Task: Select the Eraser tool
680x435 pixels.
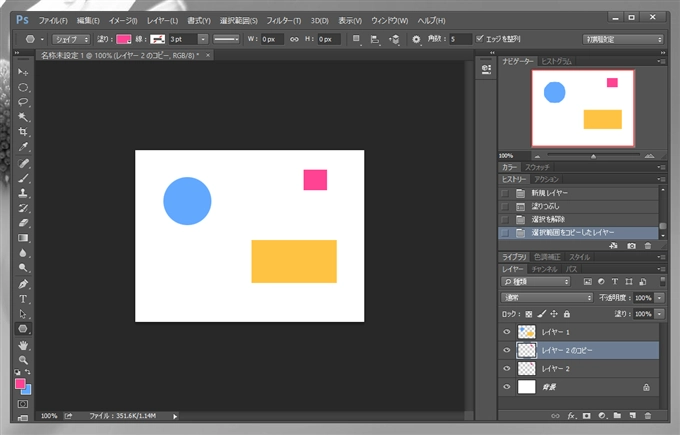Action: [x=23, y=223]
